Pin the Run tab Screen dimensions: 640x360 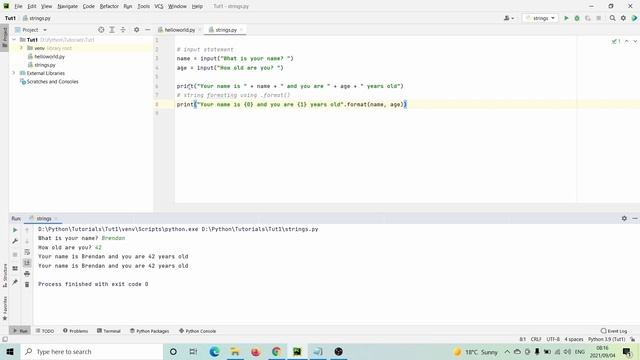point(15,282)
